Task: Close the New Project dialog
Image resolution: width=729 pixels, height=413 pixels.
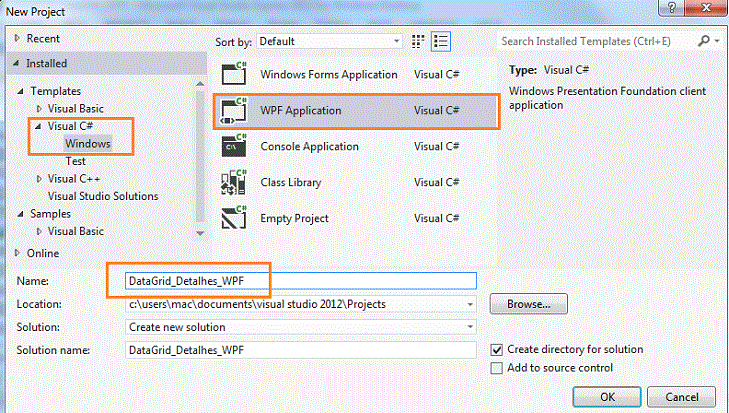Action: coord(706,8)
